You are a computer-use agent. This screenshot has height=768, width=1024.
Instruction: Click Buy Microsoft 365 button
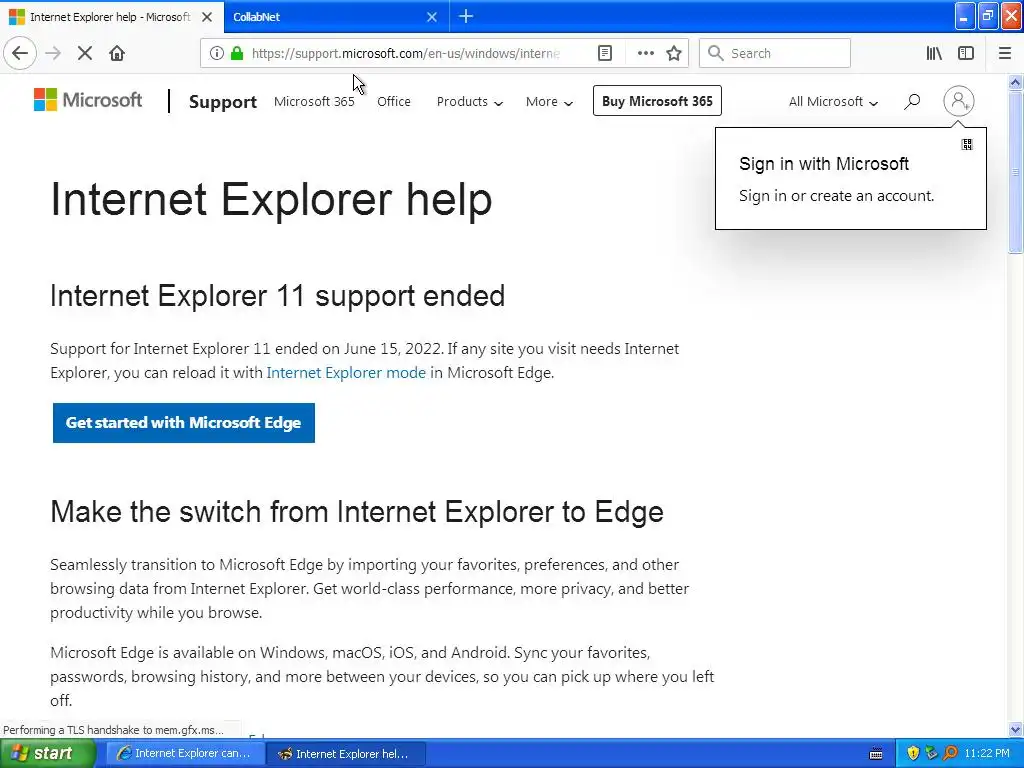pyautogui.click(x=657, y=101)
